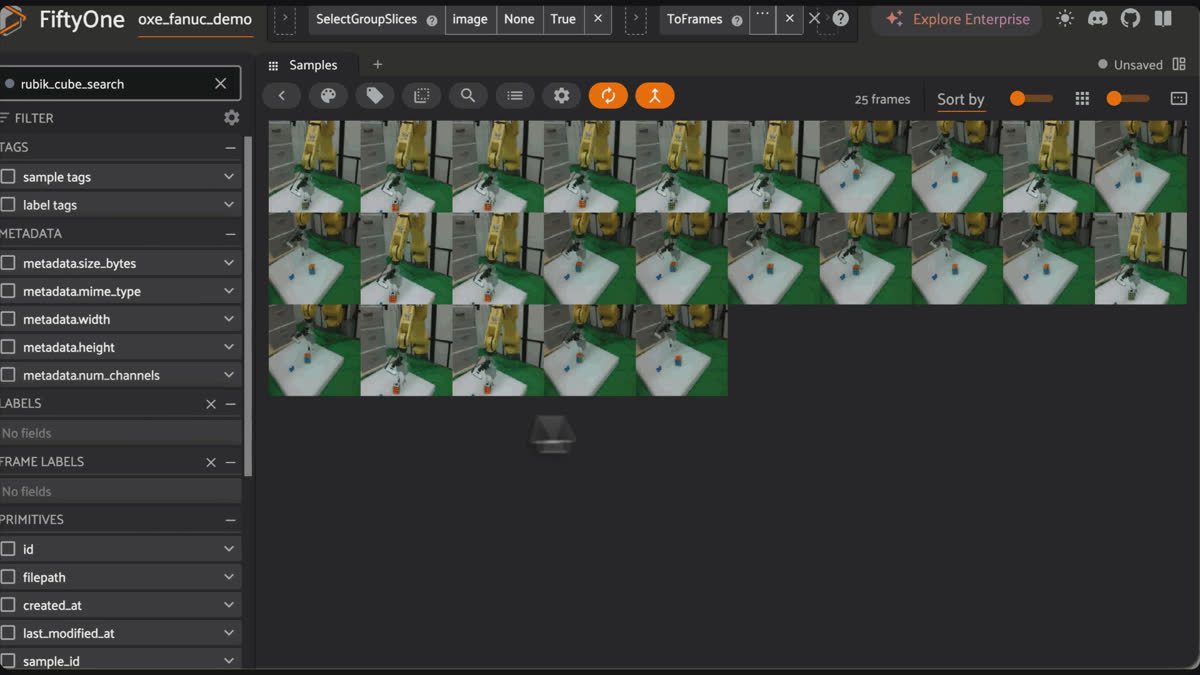Edit the True parameter value
Image resolution: width=1200 pixels, height=675 pixels.
[x=563, y=19]
